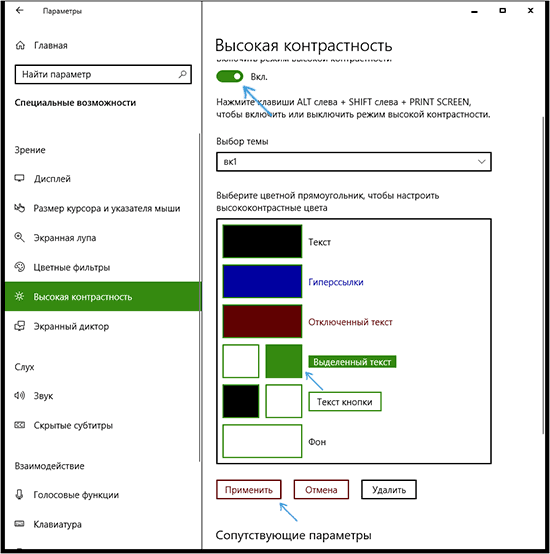This screenshot has width=550, height=554.
Task: Click the Текст кнопки sample button
Action: 345,401
